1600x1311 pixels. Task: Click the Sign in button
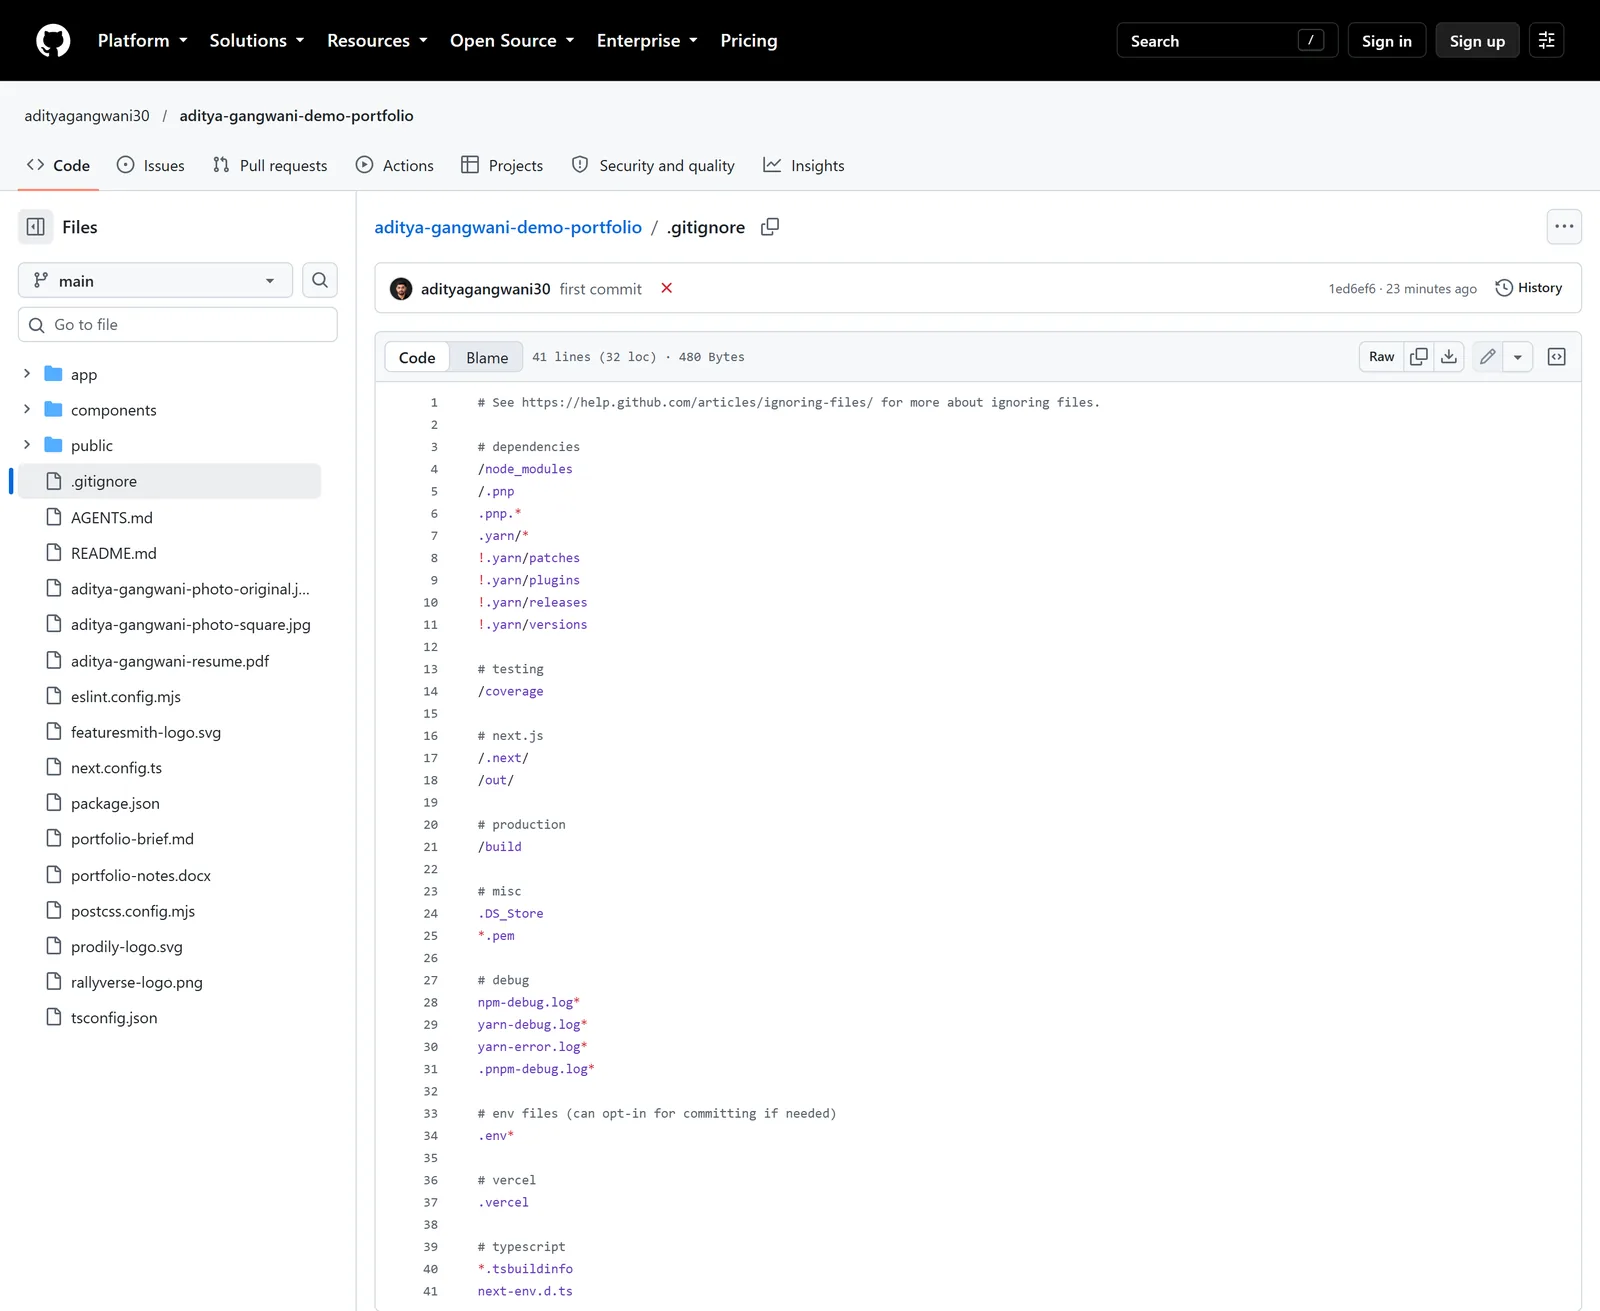(x=1387, y=41)
